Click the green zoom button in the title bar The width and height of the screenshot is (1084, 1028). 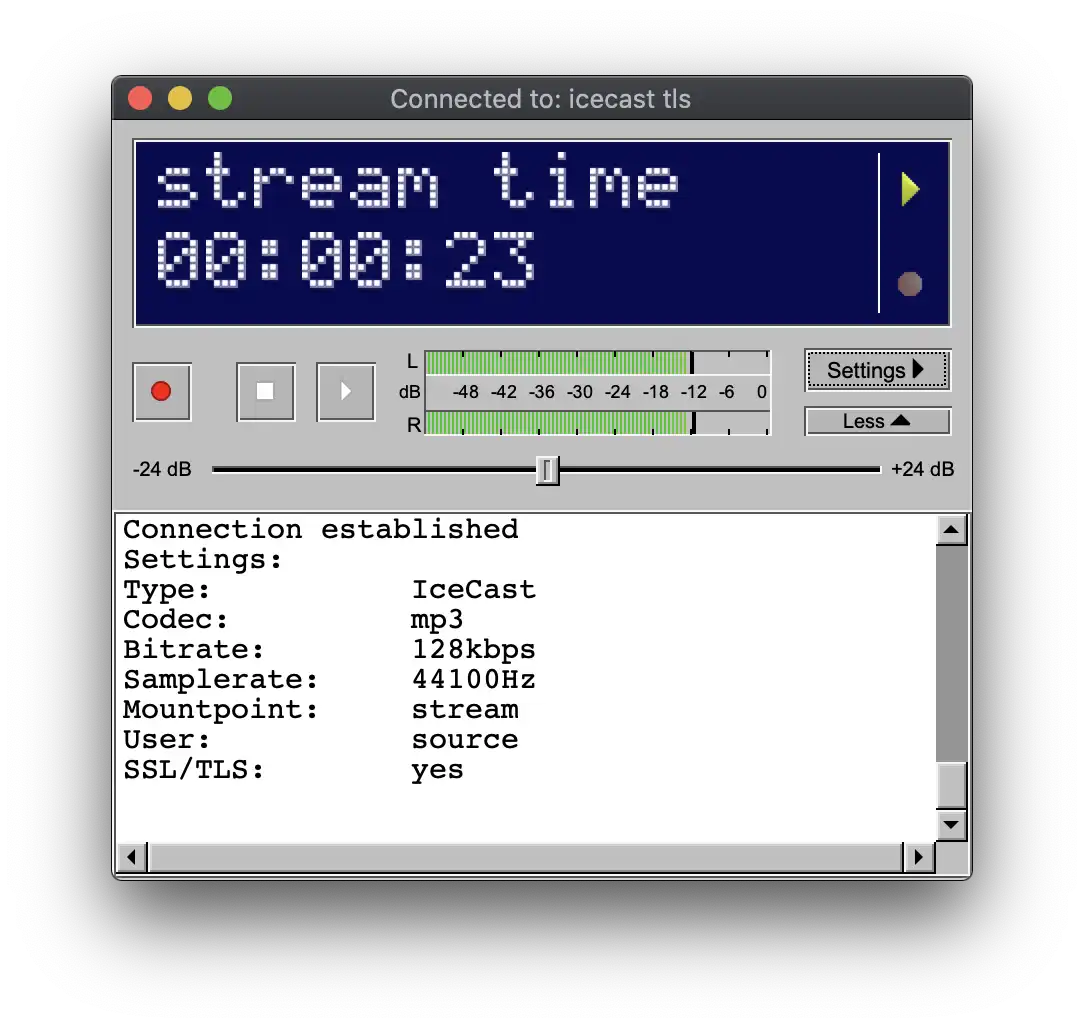coord(219,98)
